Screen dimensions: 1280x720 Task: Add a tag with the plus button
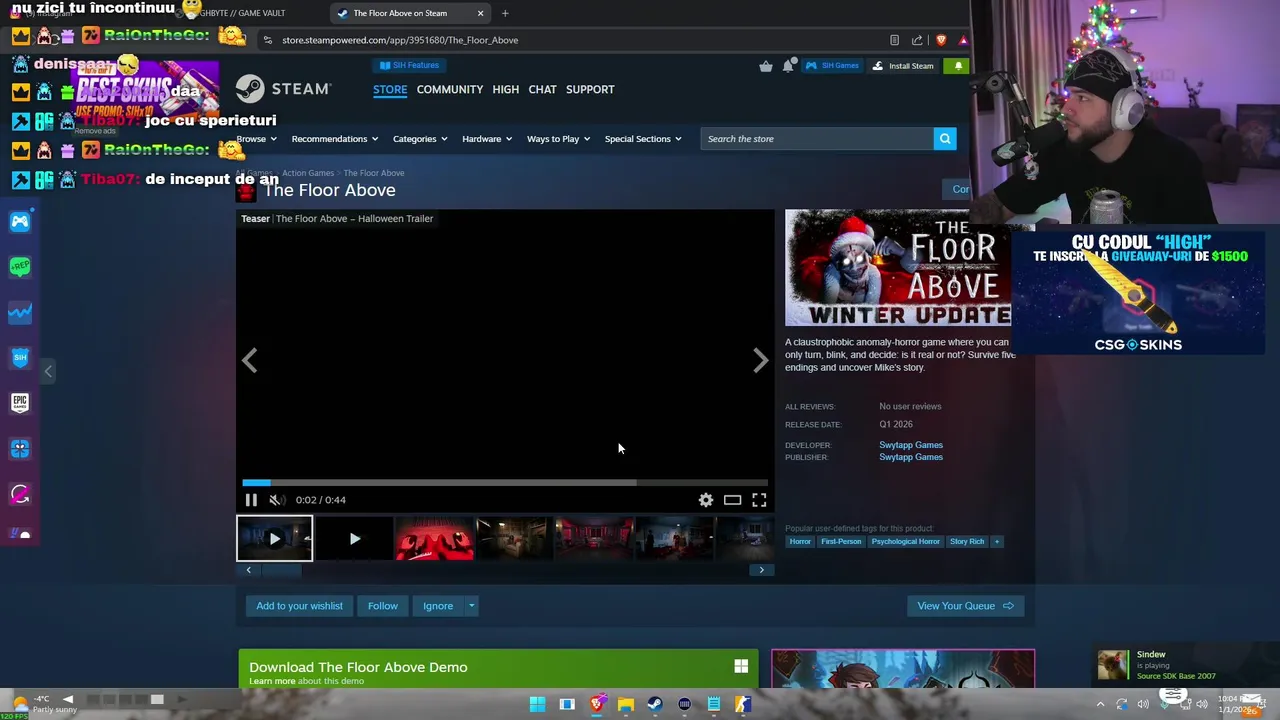996,541
